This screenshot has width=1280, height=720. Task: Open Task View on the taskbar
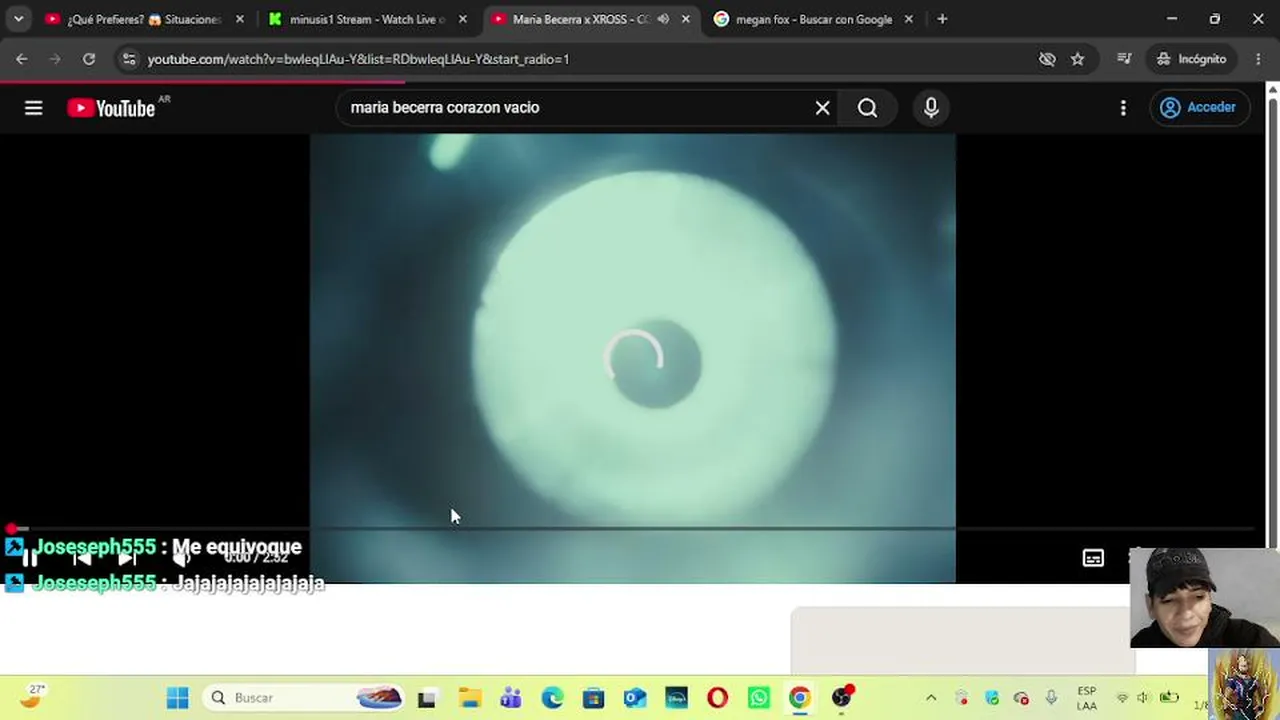coord(427,698)
